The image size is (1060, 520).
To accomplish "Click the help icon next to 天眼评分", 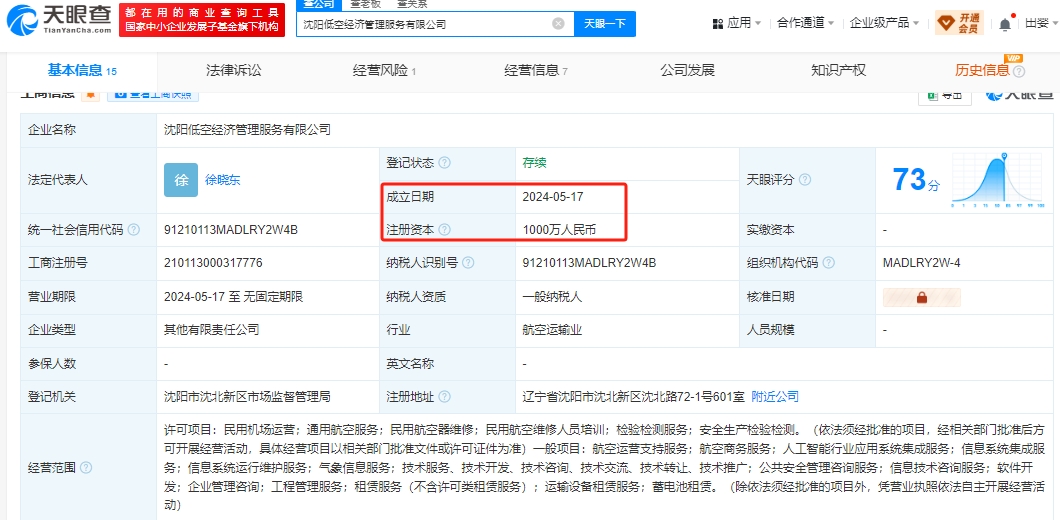I will click(x=805, y=181).
